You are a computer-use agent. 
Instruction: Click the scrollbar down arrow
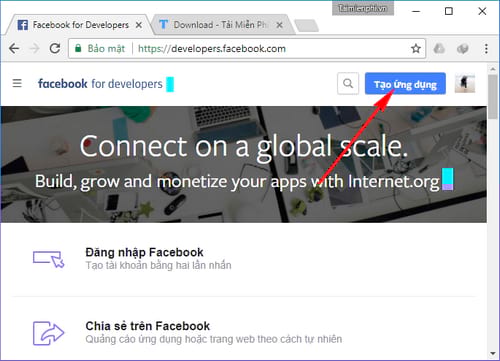[x=493, y=354]
